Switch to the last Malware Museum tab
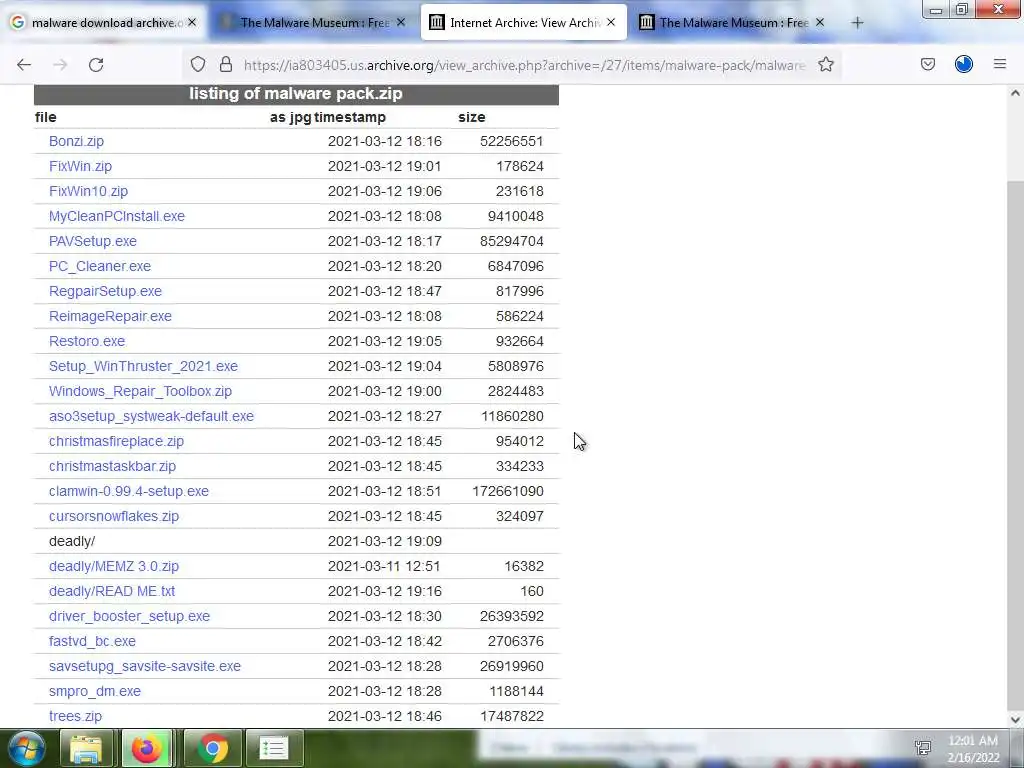The width and height of the screenshot is (1024, 768). 732,22
